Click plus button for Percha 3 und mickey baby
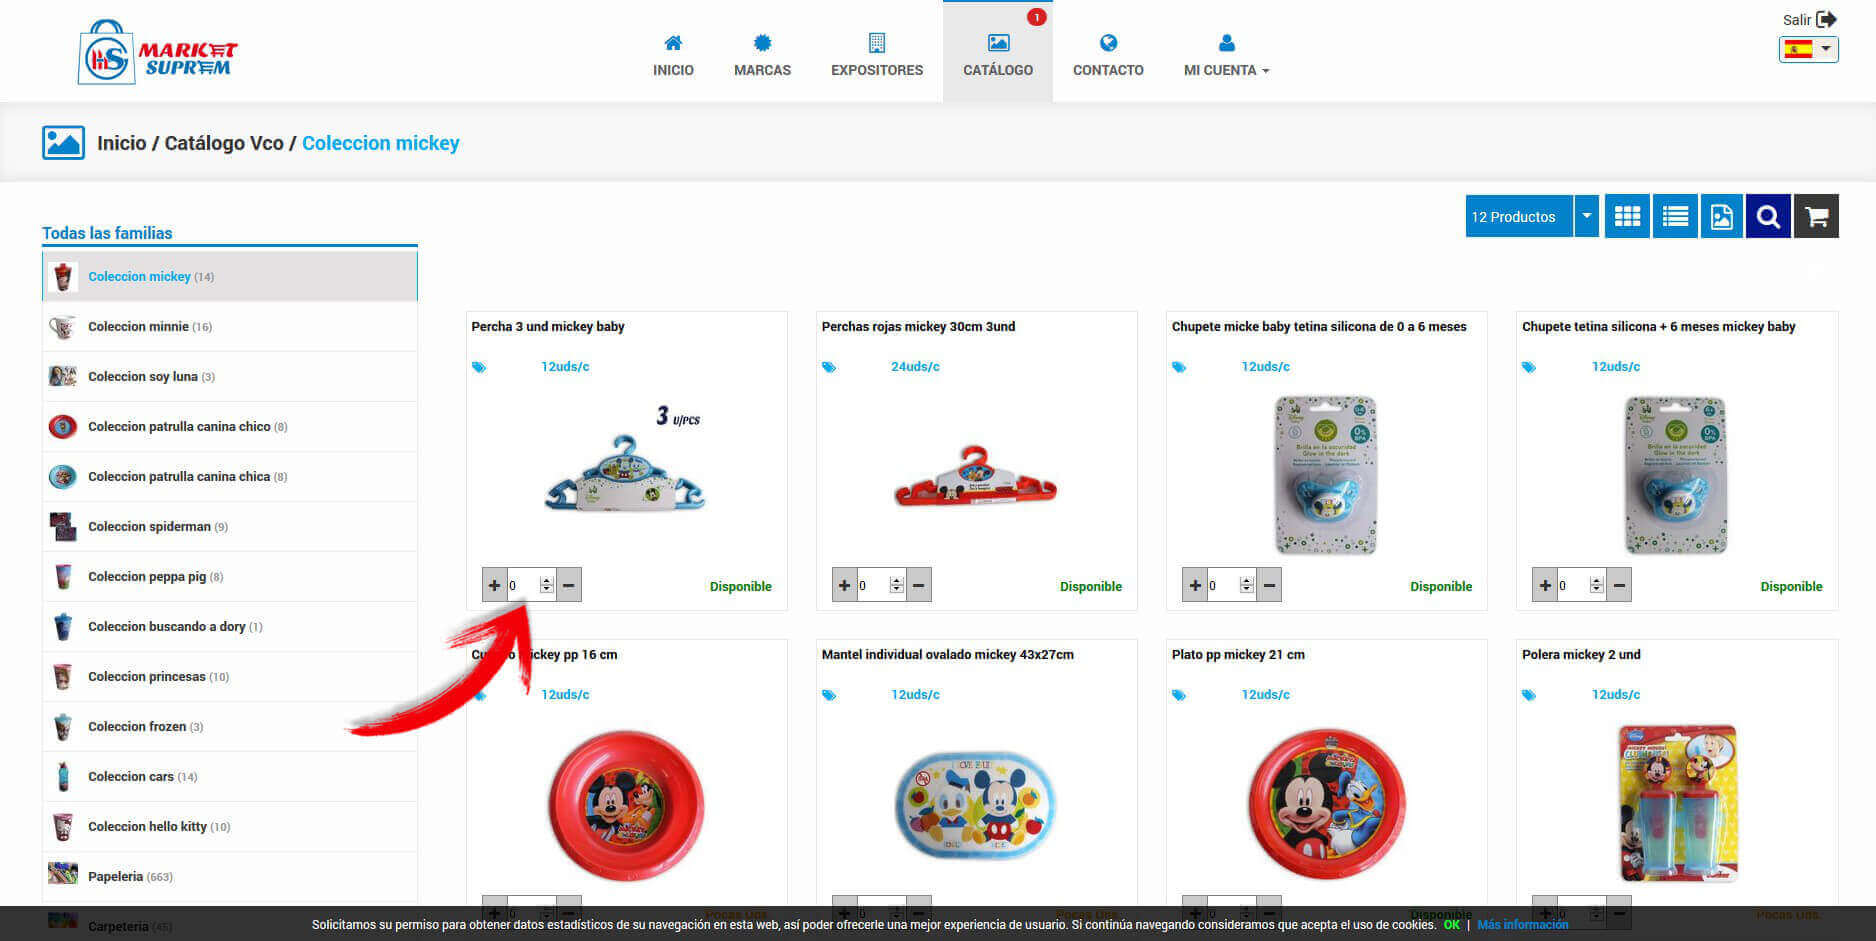Image resolution: width=1876 pixels, height=941 pixels. [x=494, y=586]
